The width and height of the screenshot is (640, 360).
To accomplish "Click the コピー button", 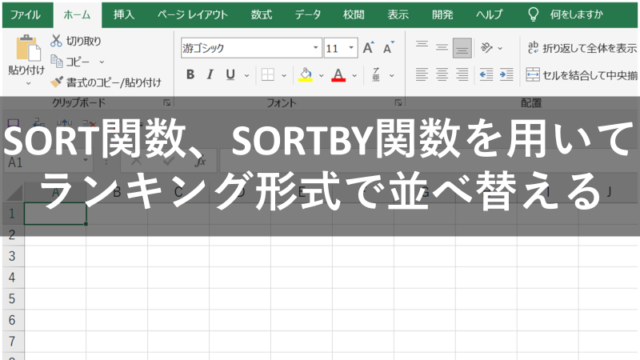I will tap(78, 62).
